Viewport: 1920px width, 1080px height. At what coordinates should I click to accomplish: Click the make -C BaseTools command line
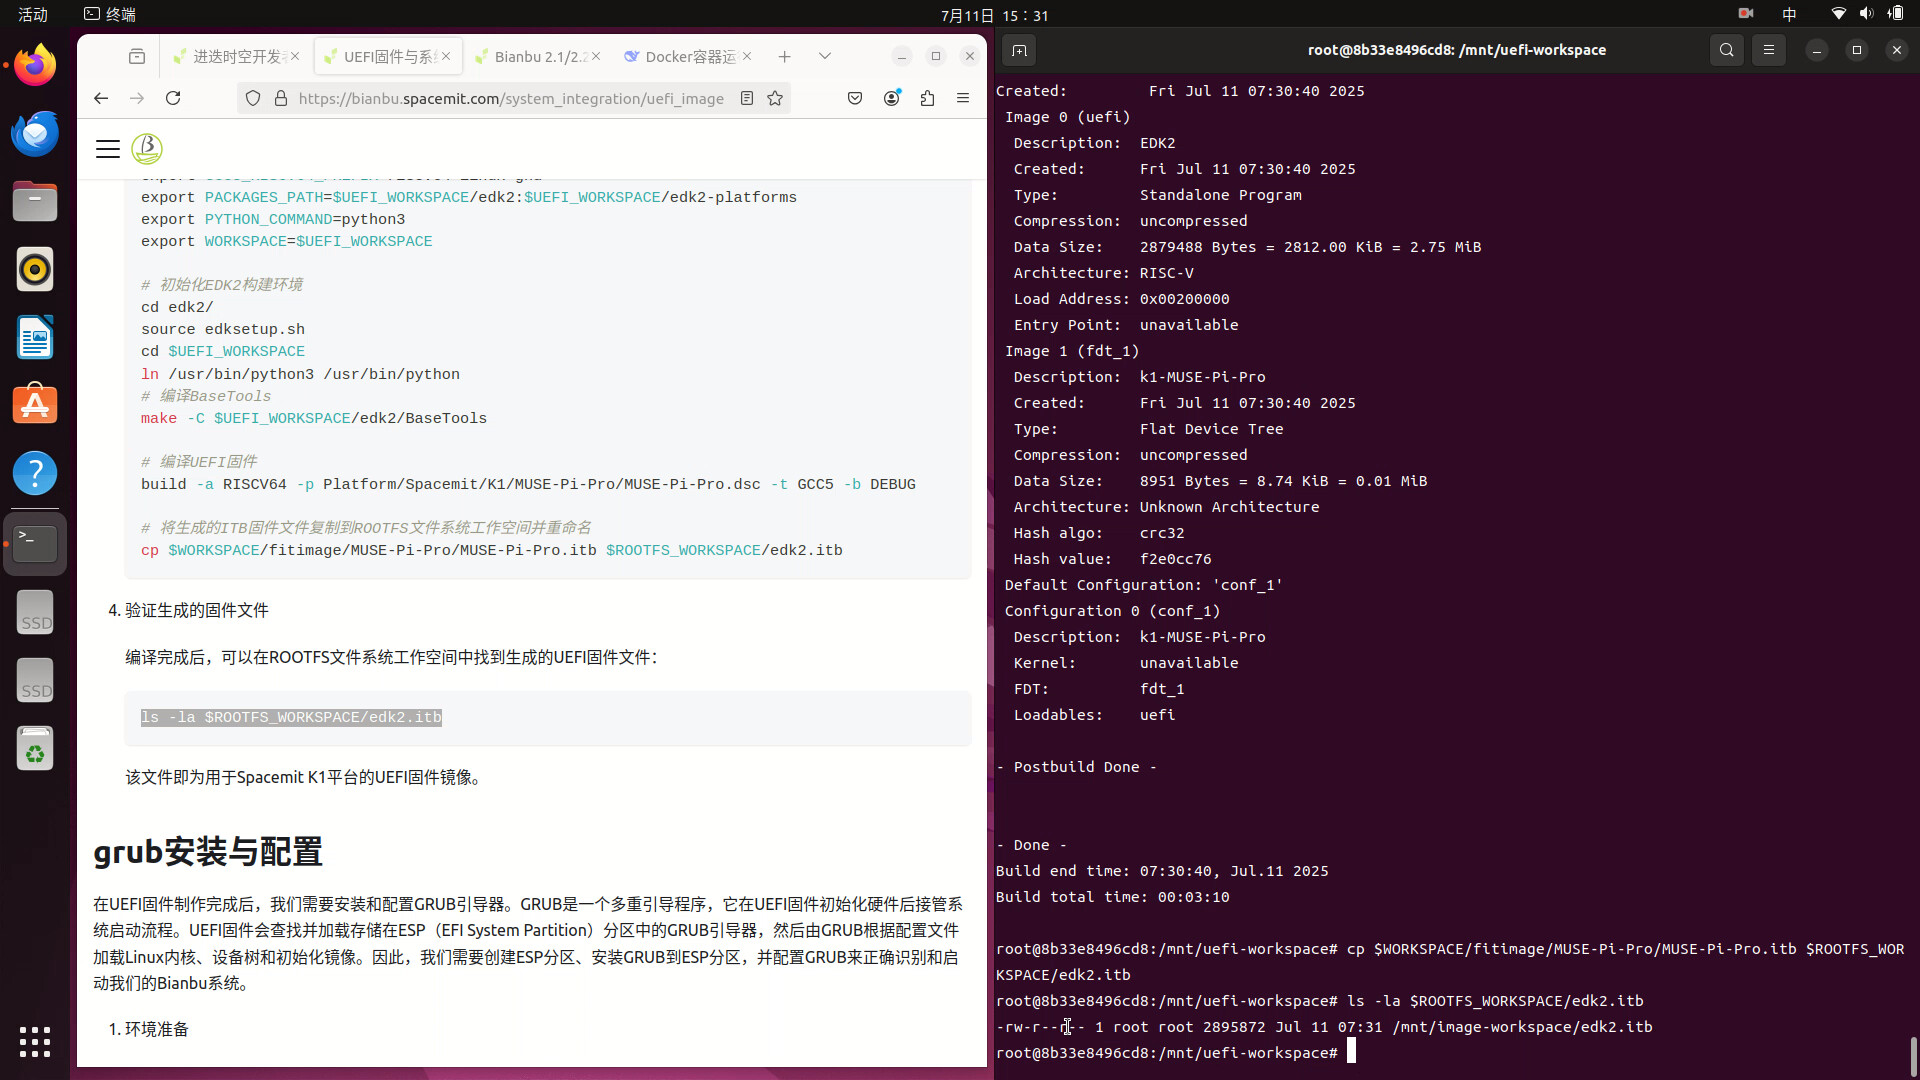pyautogui.click(x=314, y=418)
